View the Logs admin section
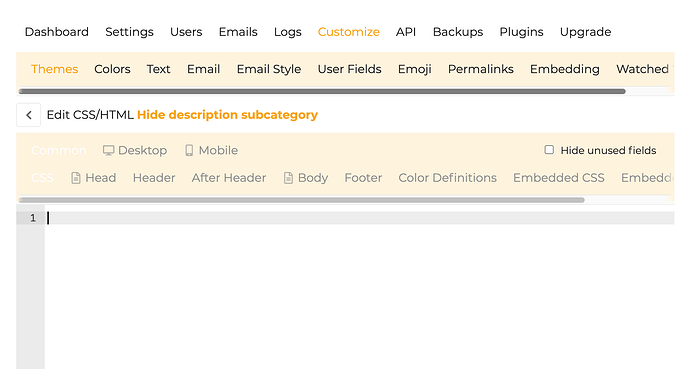The width and height of the screenshot is (690, 369). tap(288, 32)
